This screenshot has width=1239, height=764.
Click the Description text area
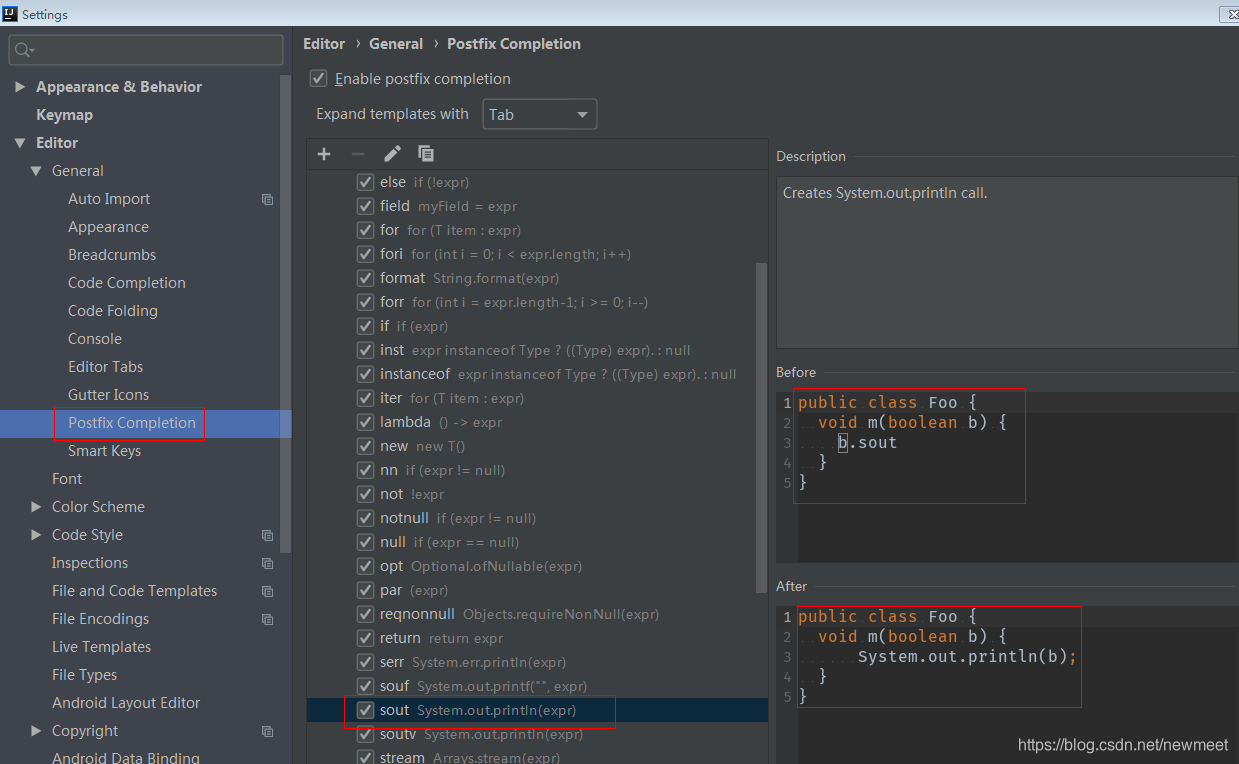pos(1007,262)
